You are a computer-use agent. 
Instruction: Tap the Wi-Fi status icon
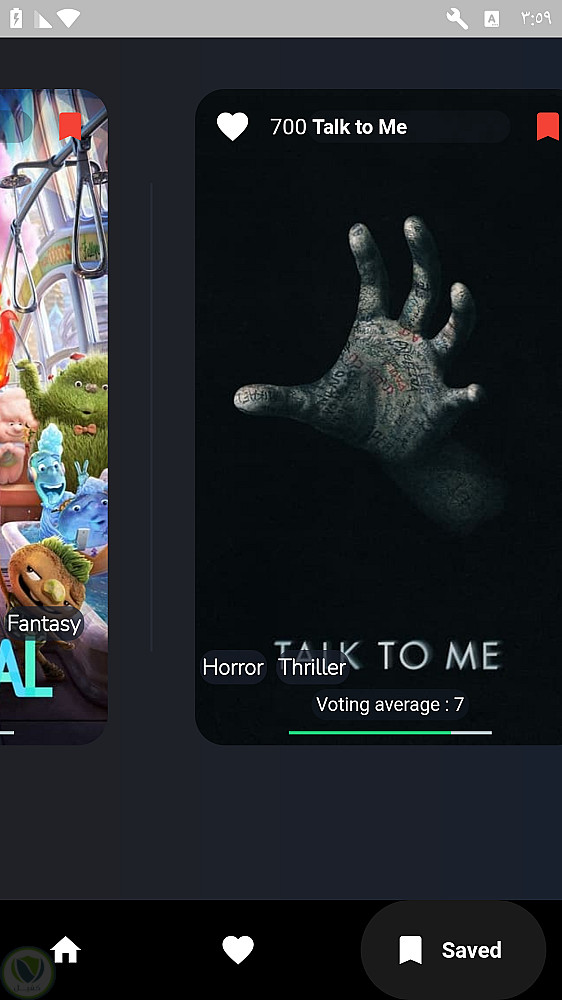point(68,18)
